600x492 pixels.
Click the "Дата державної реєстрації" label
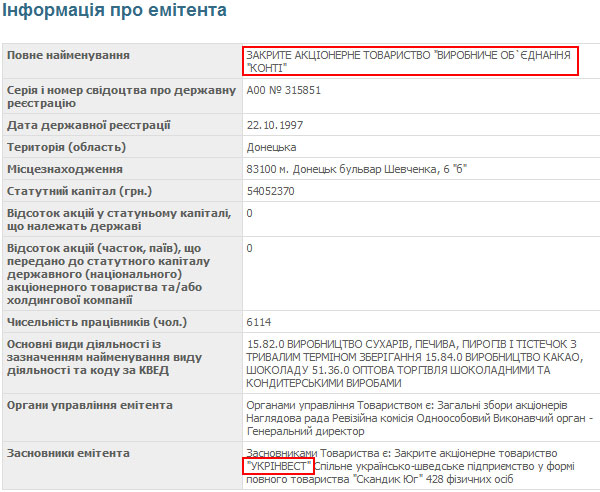88,125
